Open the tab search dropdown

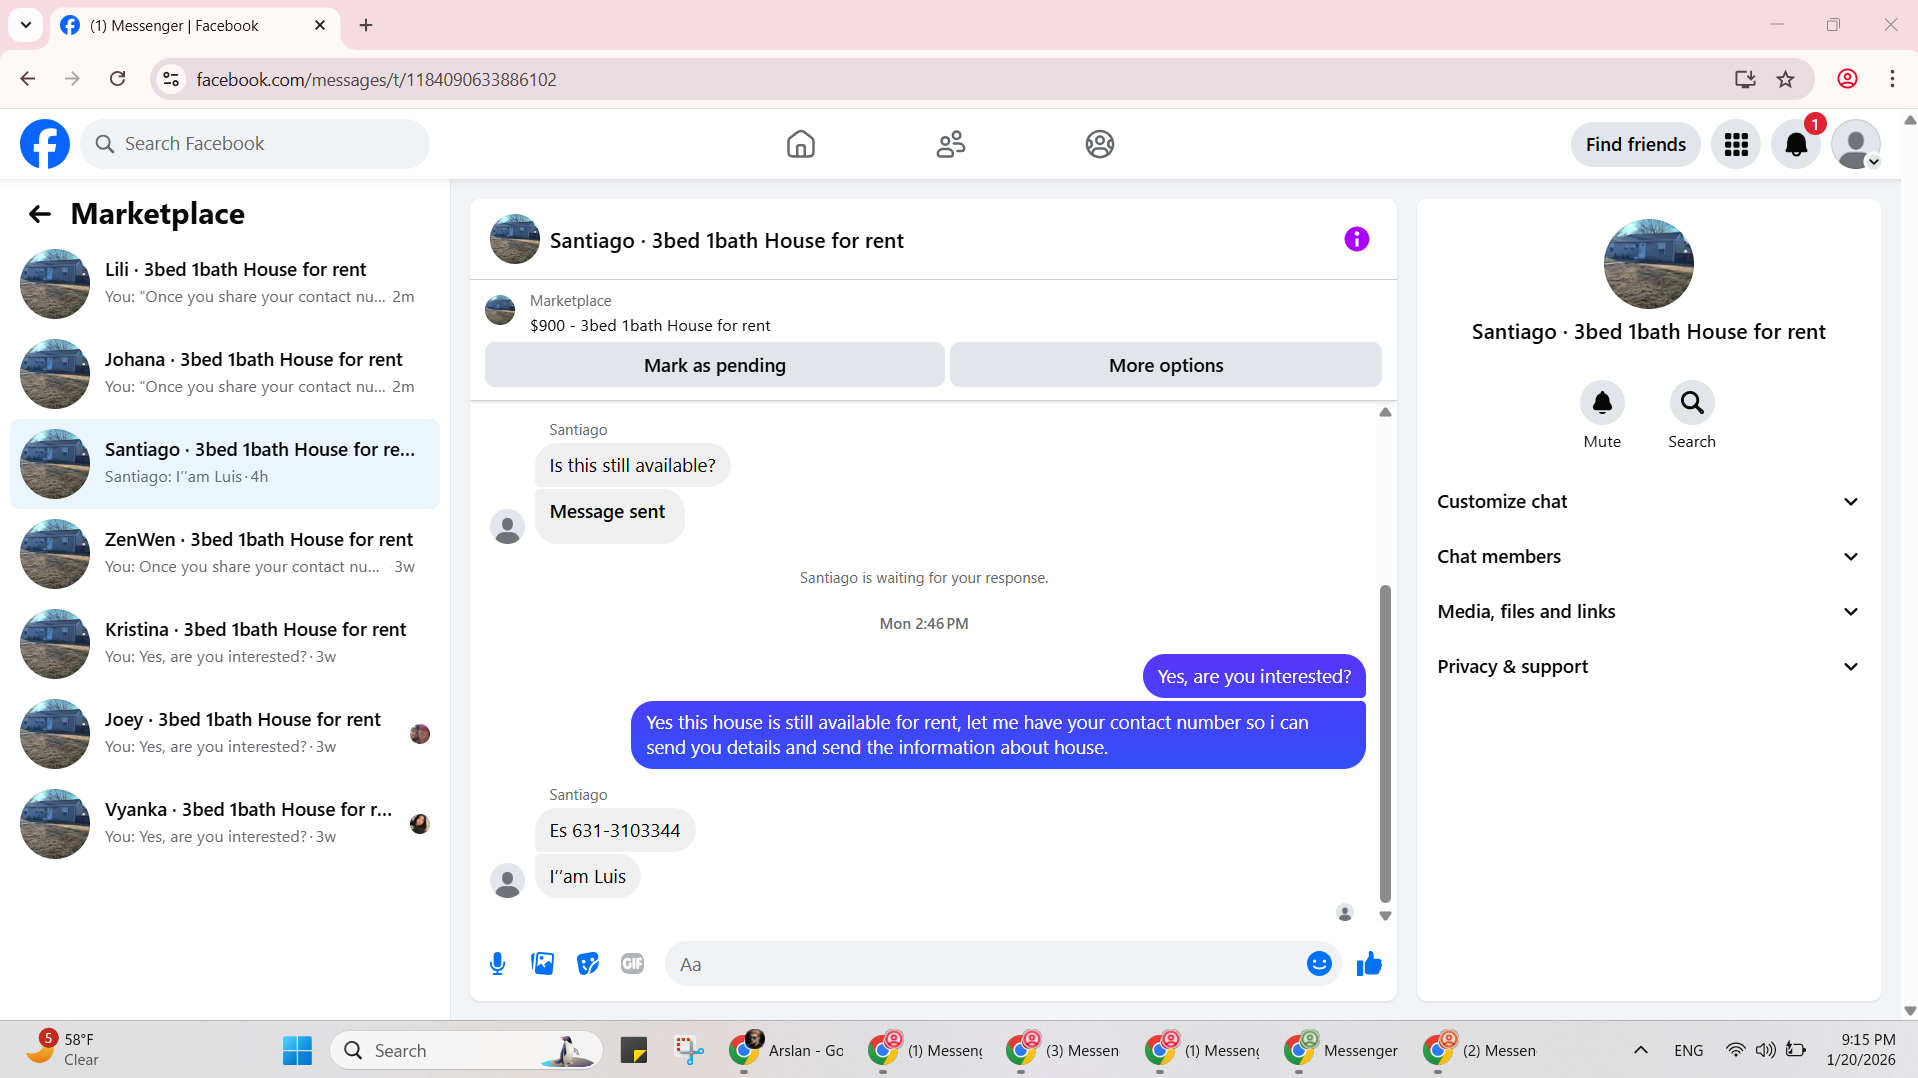point(26,25)
